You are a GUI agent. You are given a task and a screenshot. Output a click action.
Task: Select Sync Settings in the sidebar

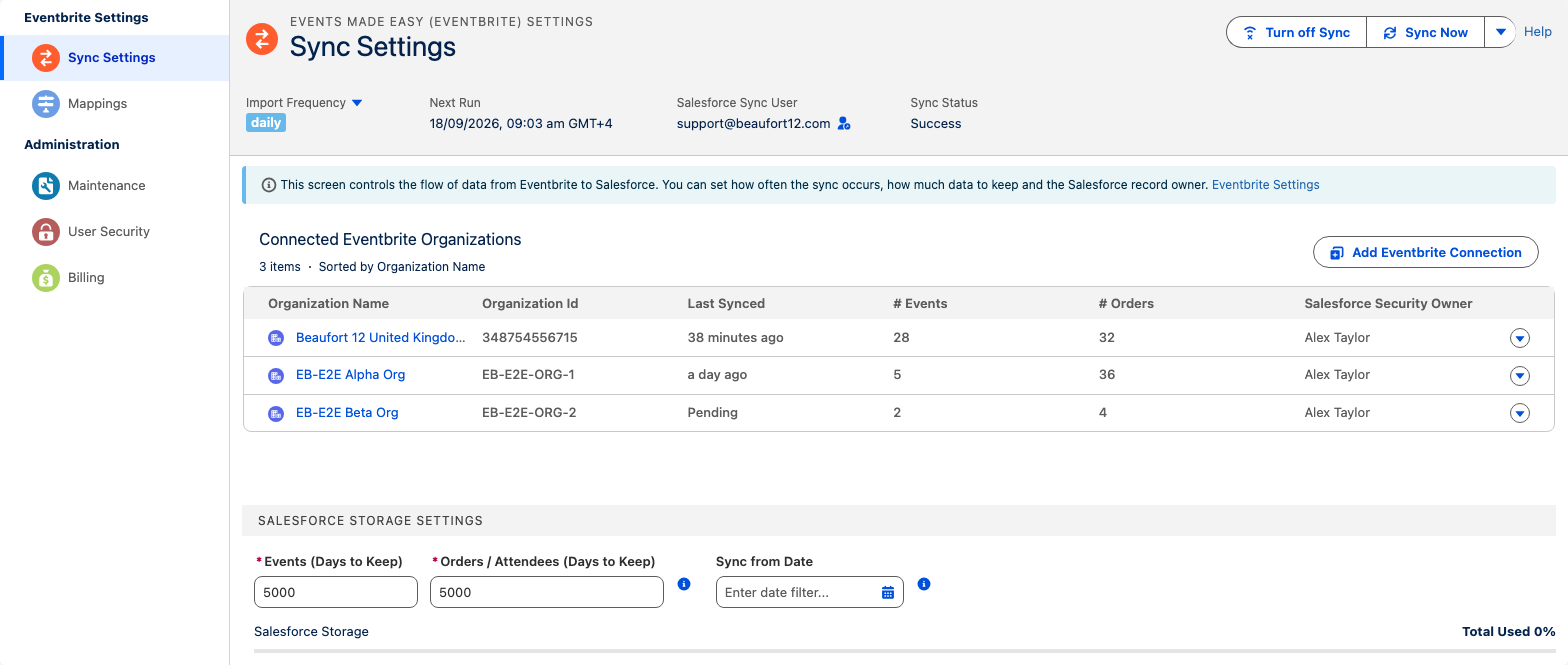click(x=115, y=58)
